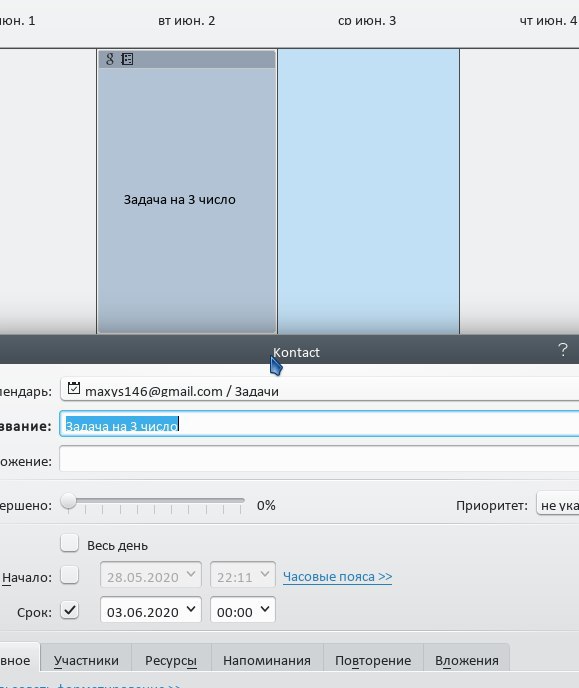Click the to-do list icon on the June 2 task
This screenshot has width=579, height=688.
[127, 59]
